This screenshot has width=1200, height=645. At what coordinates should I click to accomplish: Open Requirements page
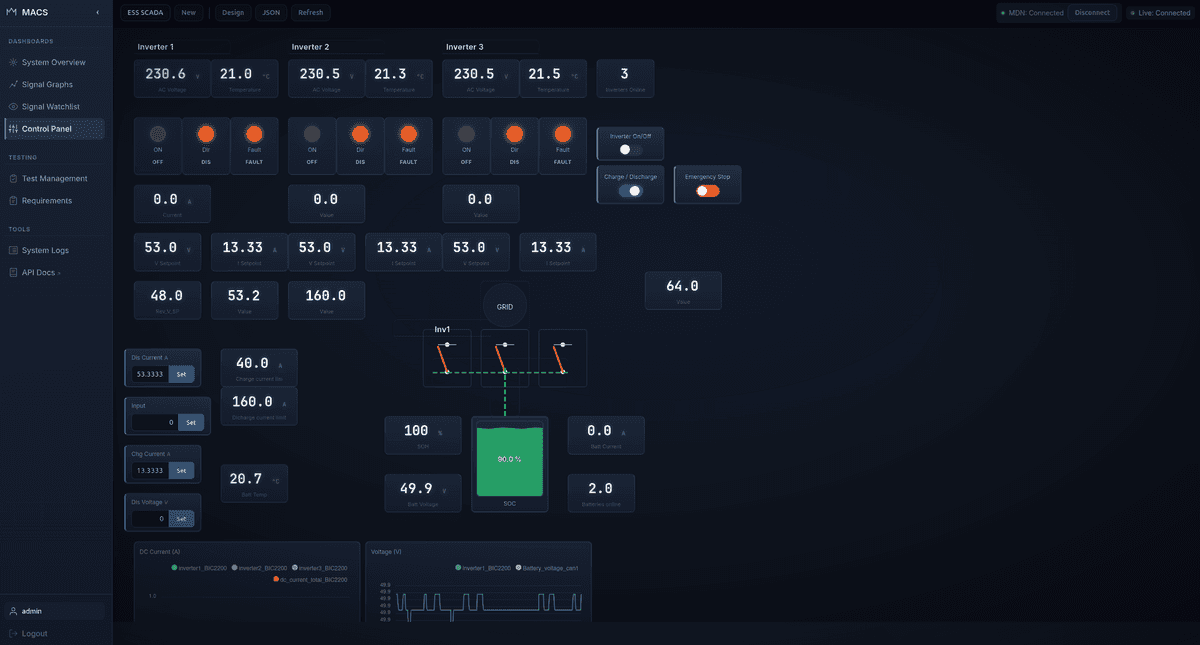tap(55, 200)
